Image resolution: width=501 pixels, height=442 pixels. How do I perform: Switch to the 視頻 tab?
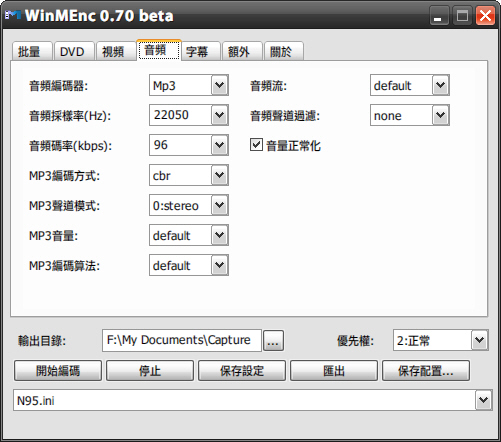point(116,51)
